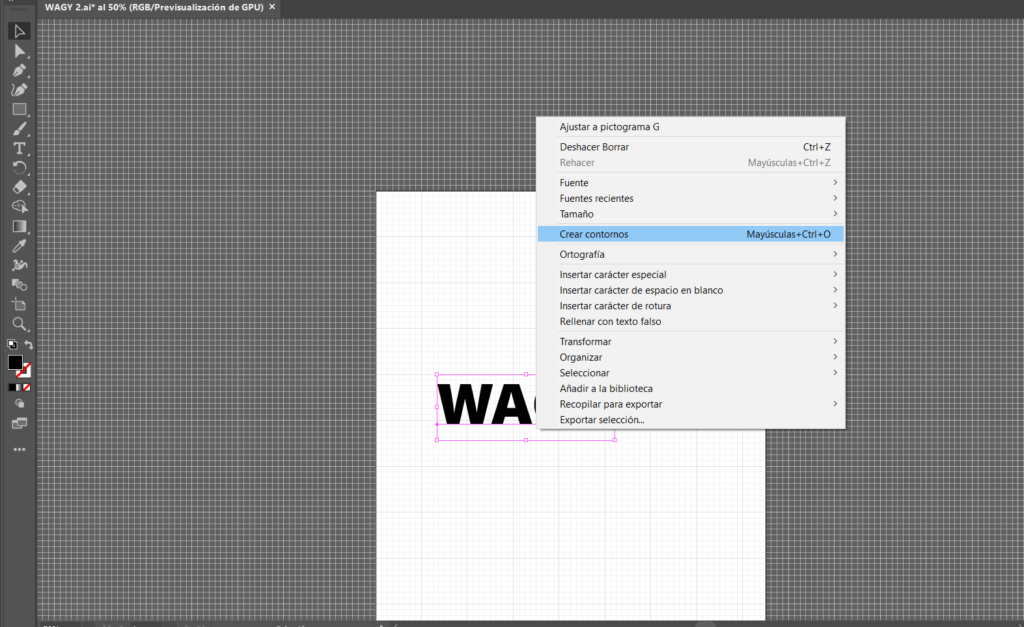Image resolution: width=1024 pixels, height=627 pixels.
Task: Select the Pen tool
Action: pos(19,70)
